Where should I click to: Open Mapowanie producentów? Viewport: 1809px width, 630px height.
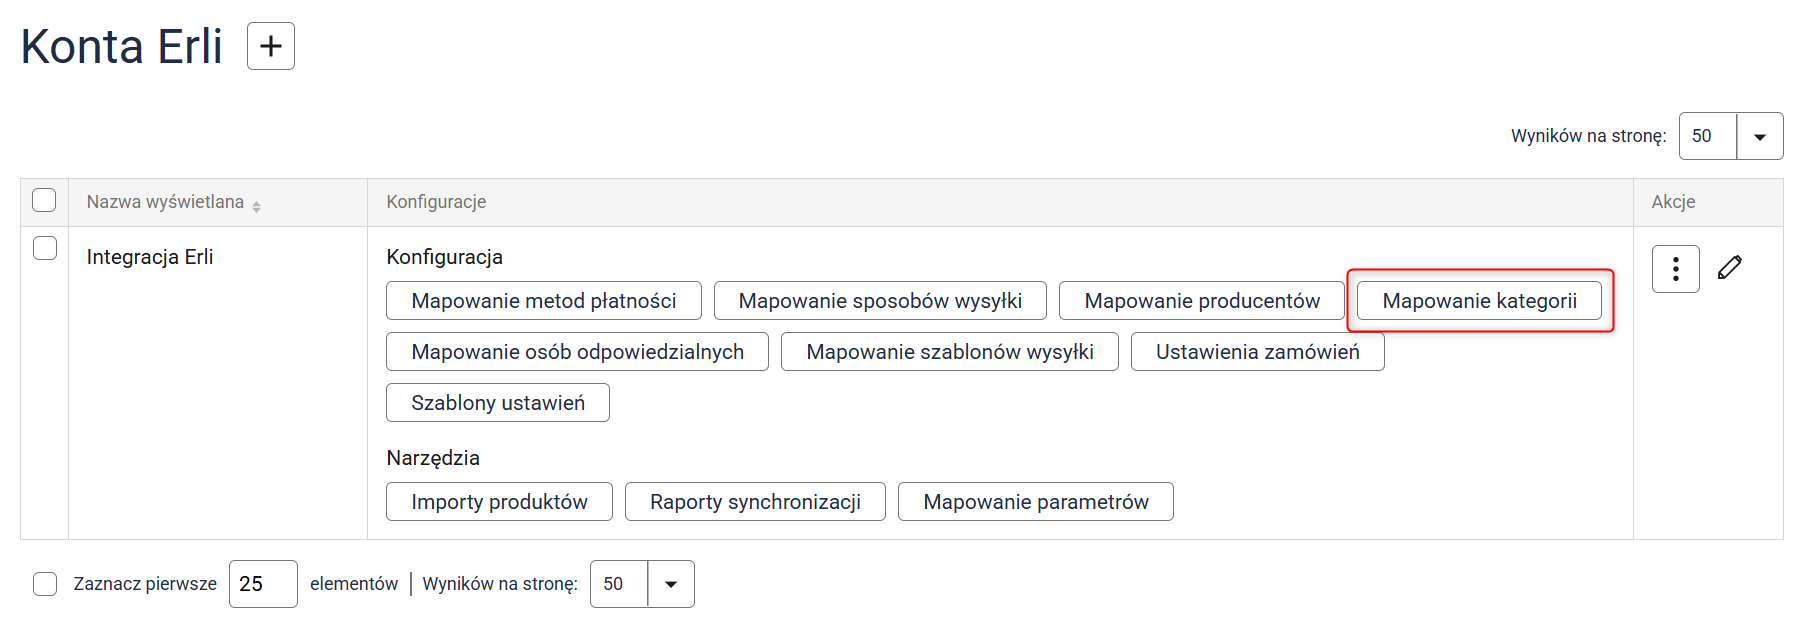tap(1201, 301)
